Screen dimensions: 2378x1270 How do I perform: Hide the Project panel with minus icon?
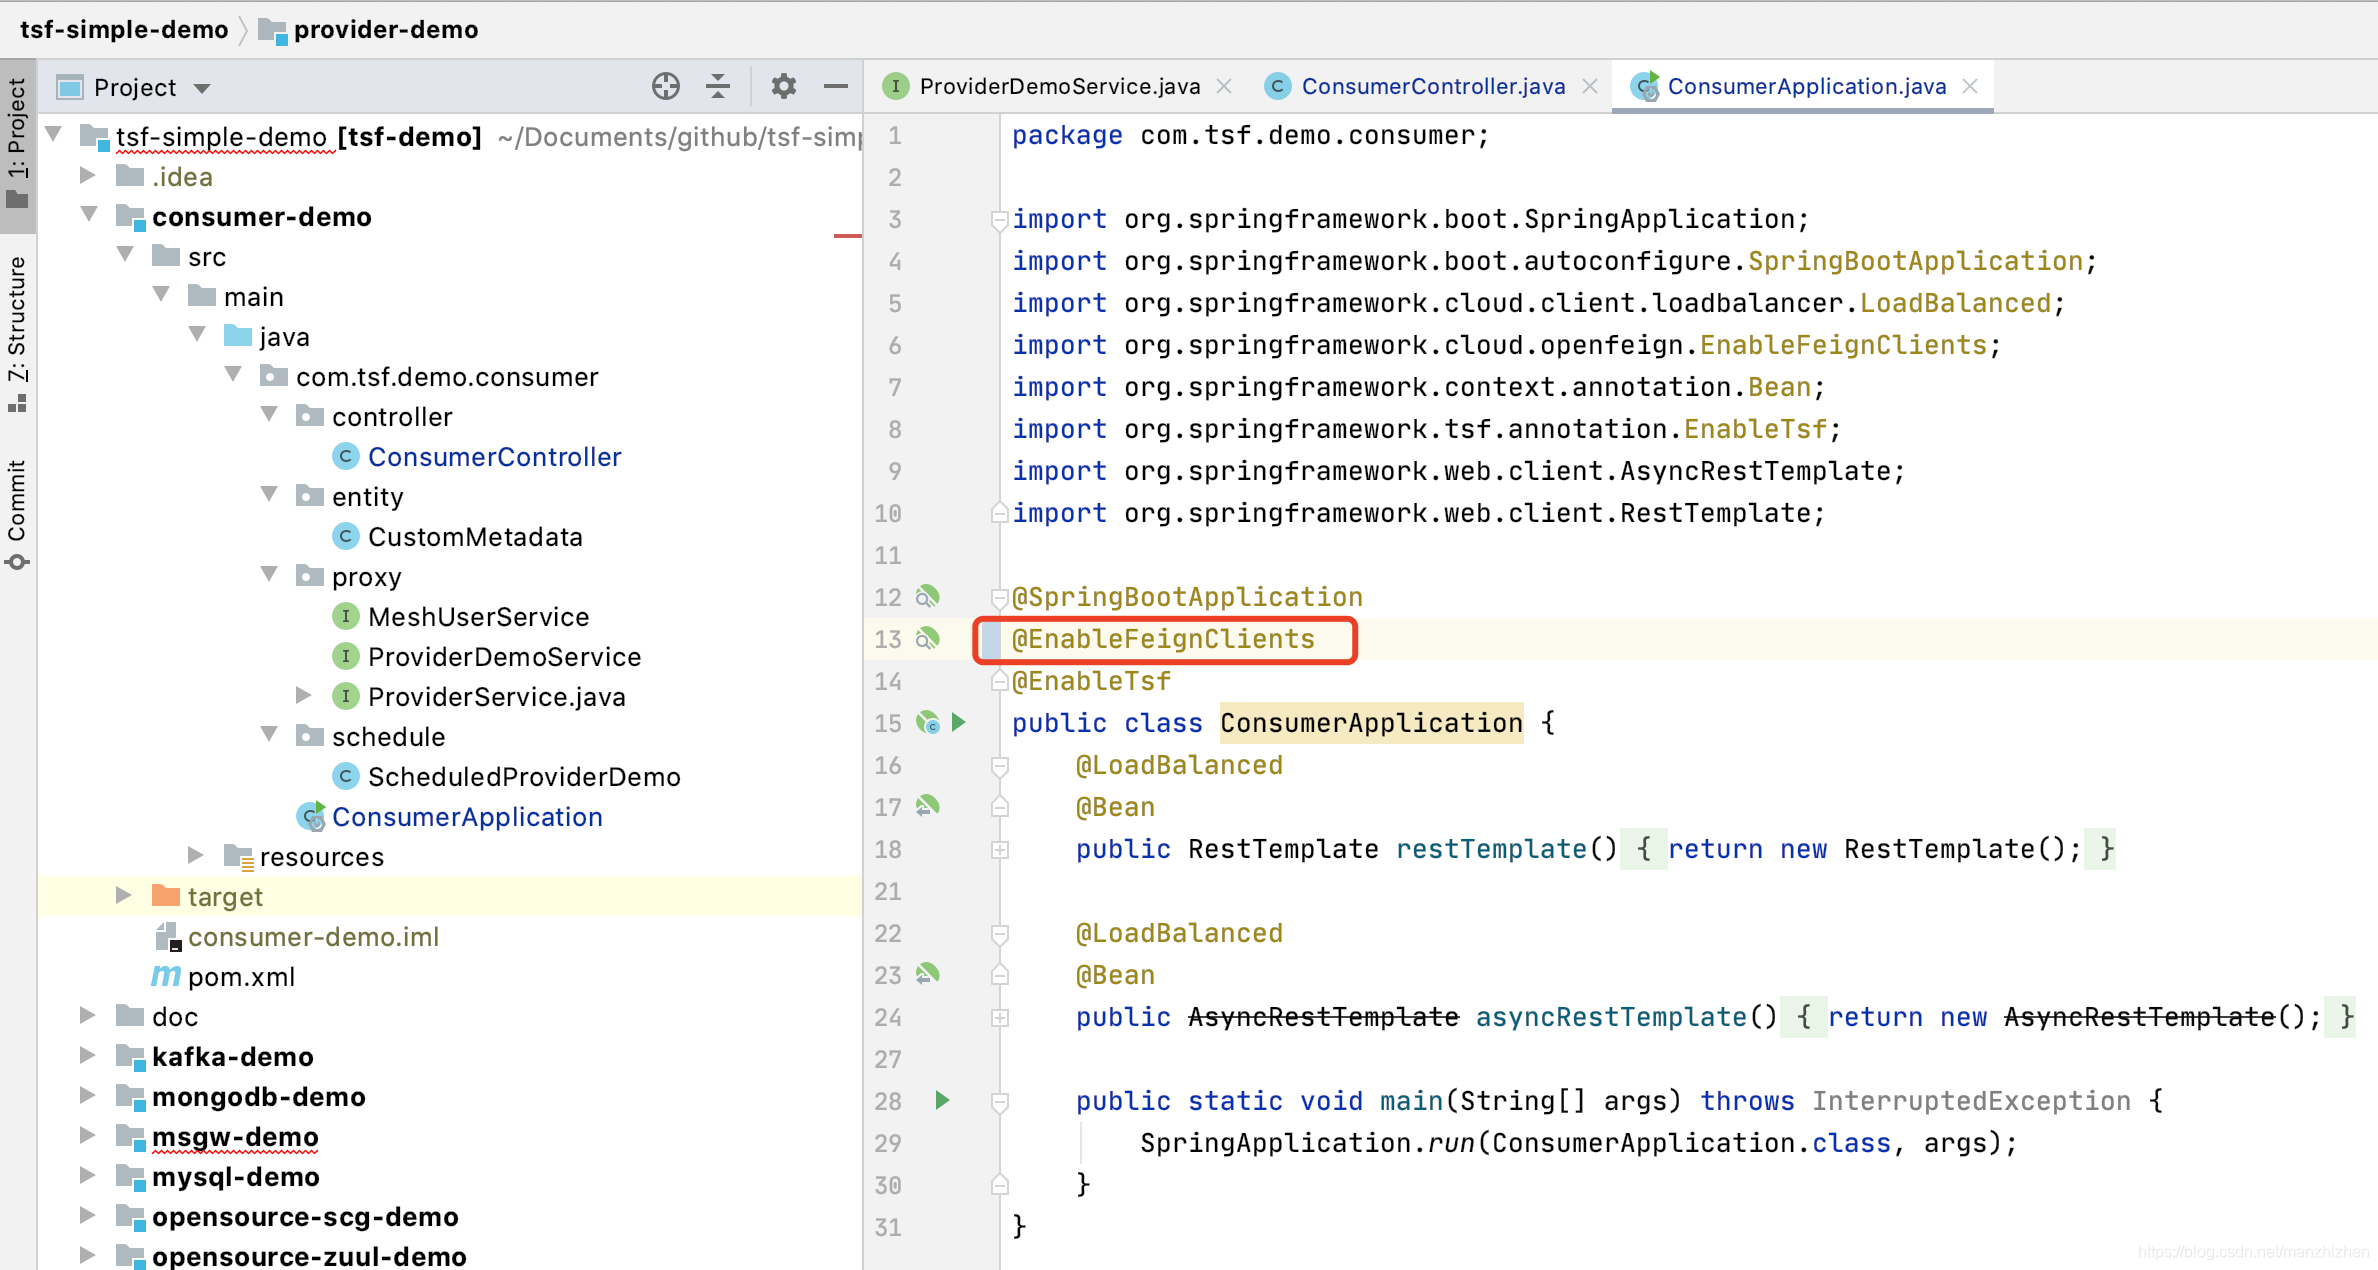point(836,87)
